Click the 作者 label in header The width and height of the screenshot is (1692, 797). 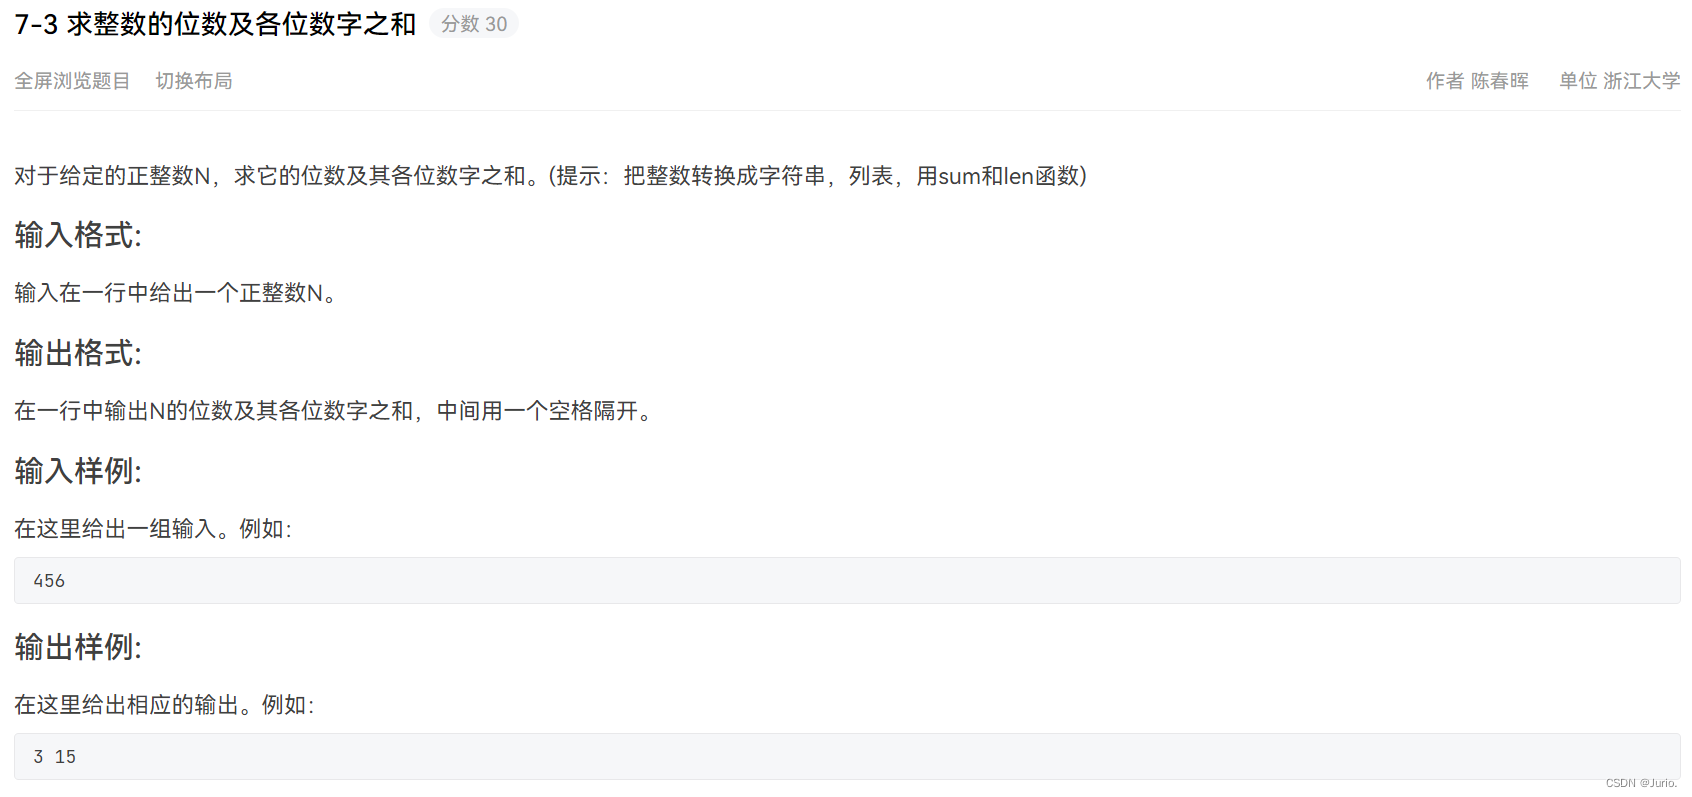(x=1445, y=81)
